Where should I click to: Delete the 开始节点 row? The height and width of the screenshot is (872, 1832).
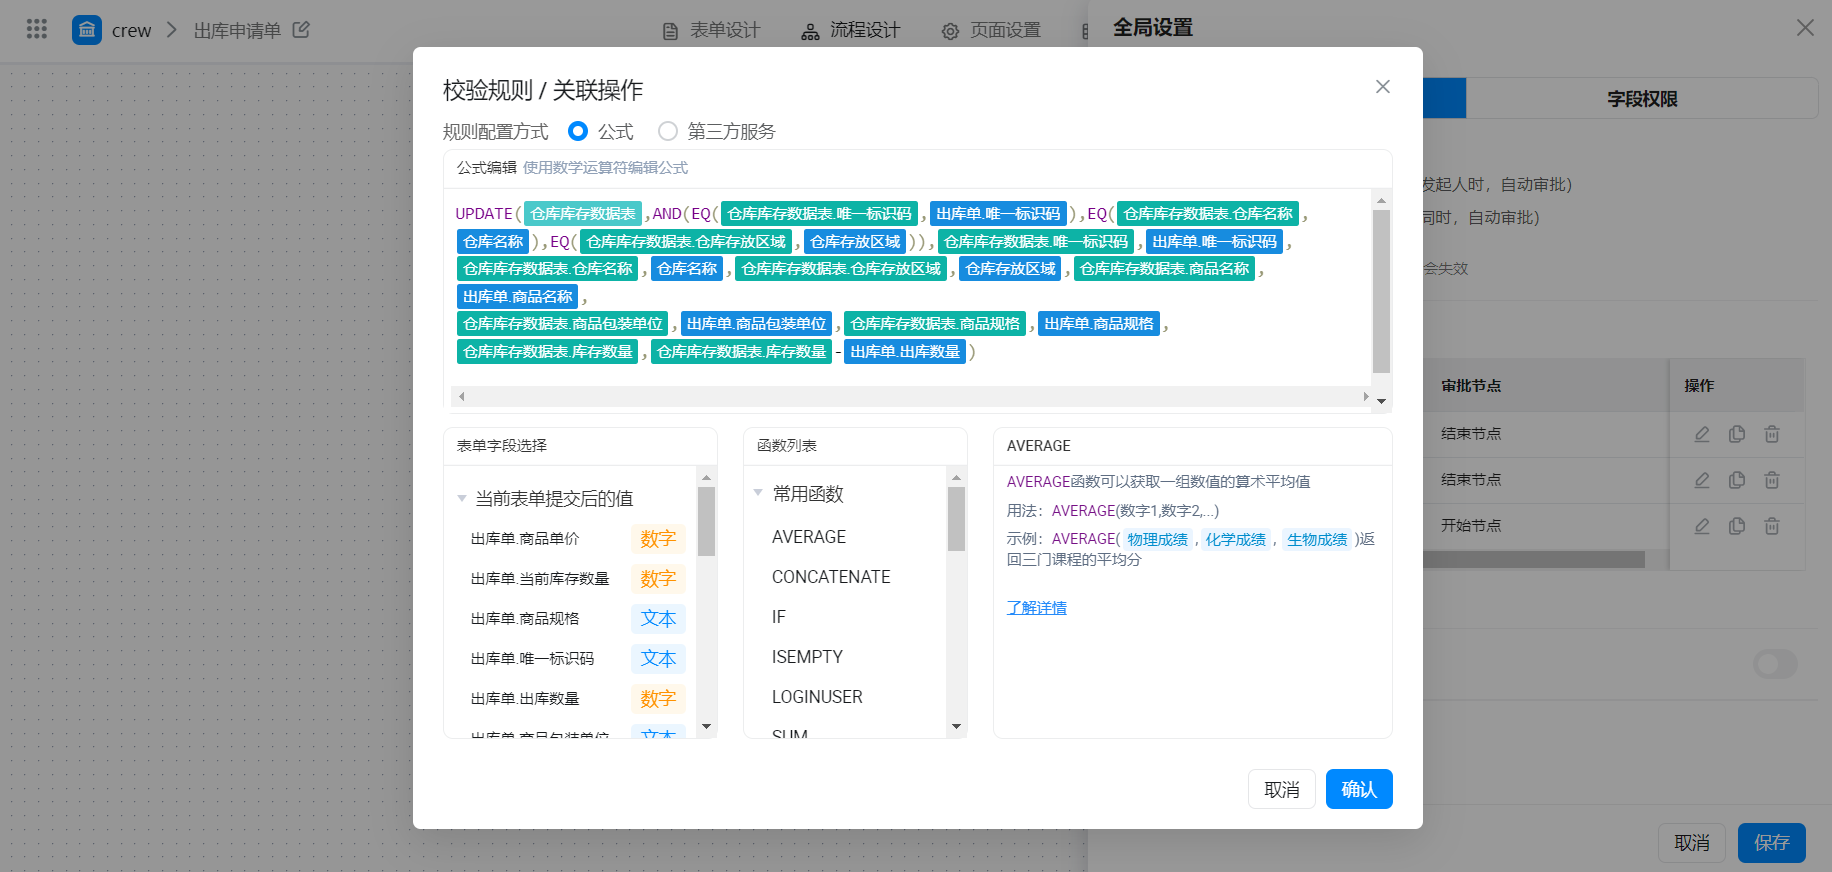[x=1772, y=526]
